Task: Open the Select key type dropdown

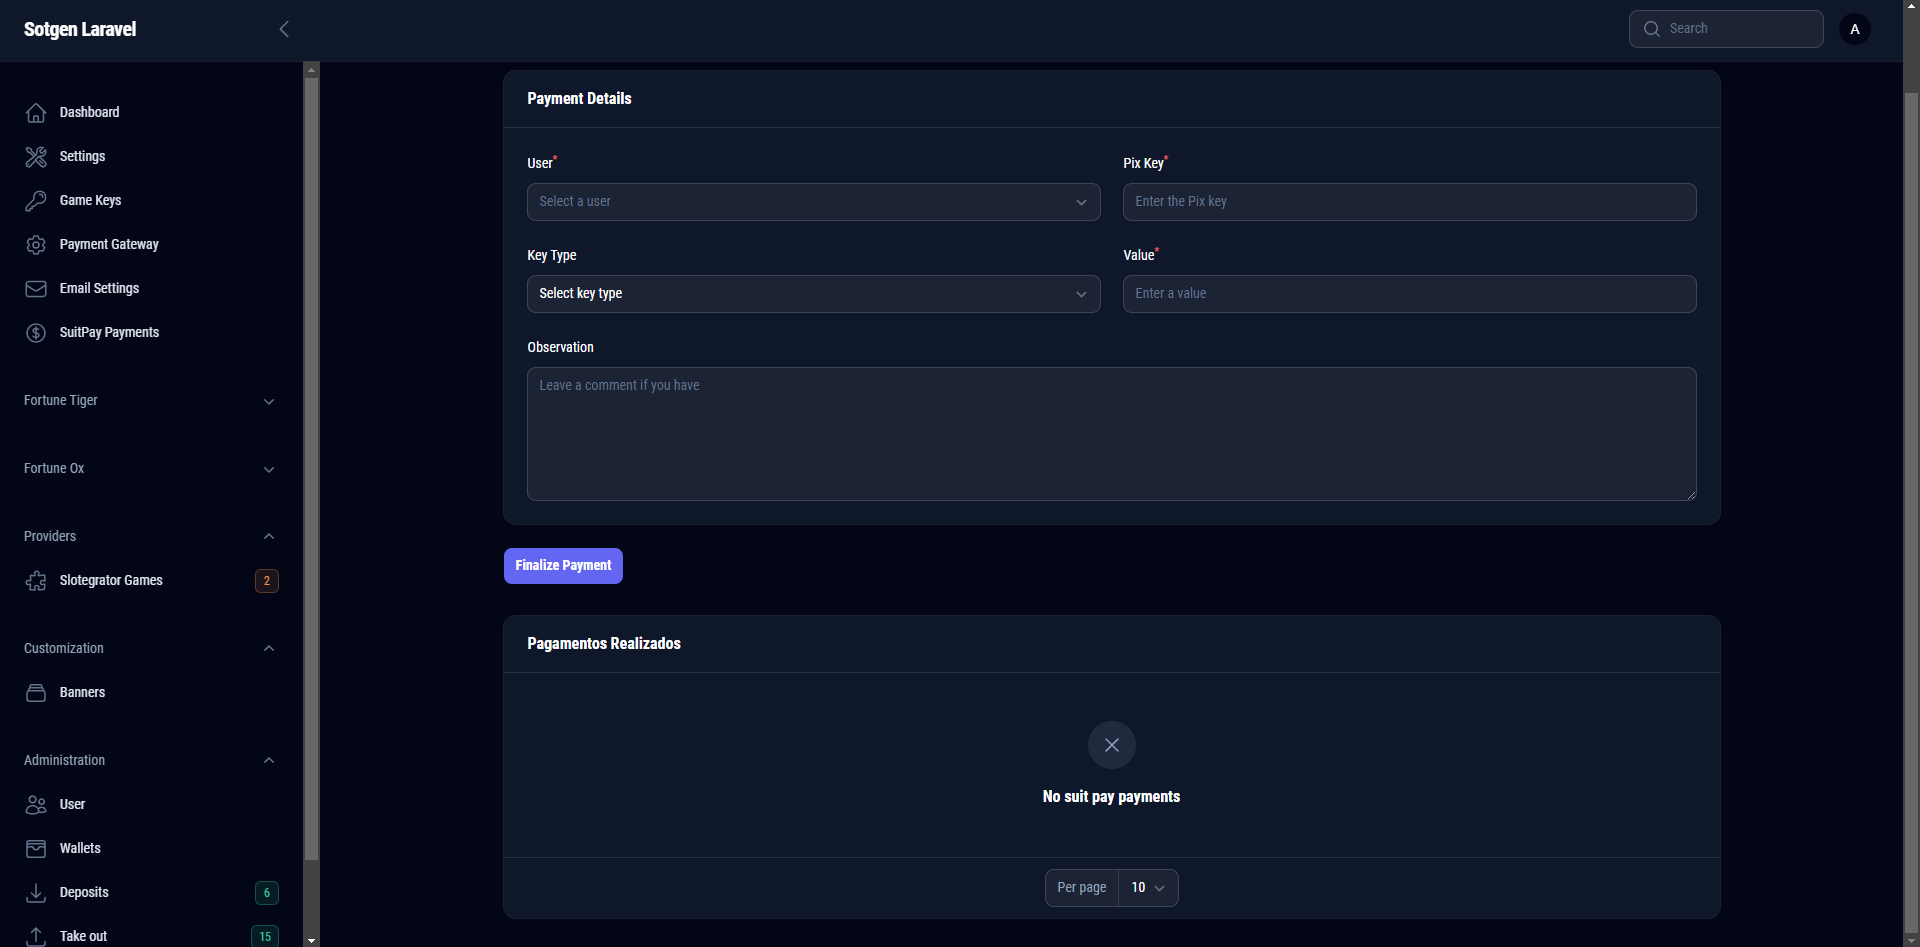Action: 812,294
